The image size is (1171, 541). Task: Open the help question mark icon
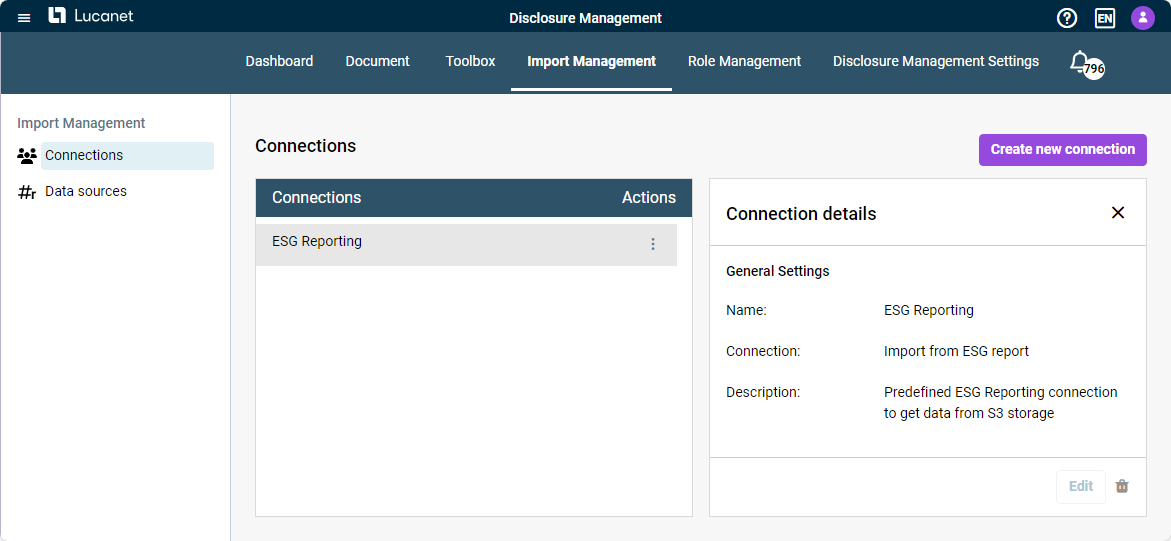click(1067, 18)
